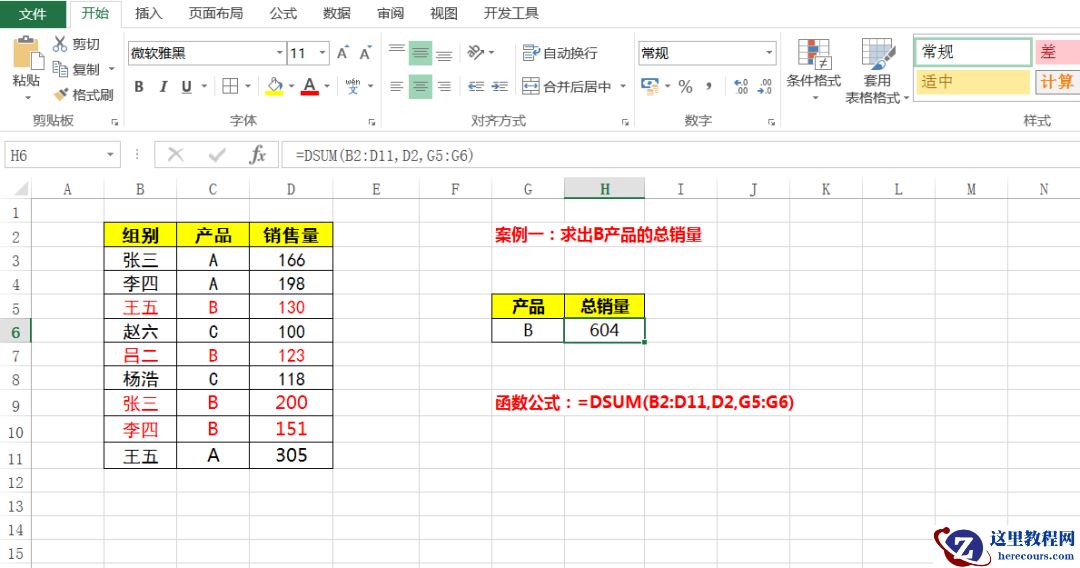Image resolution: width=1080 pixels, height=568 pixels.
Task: Increase font size with larger A icon
Action: (342, 53)
